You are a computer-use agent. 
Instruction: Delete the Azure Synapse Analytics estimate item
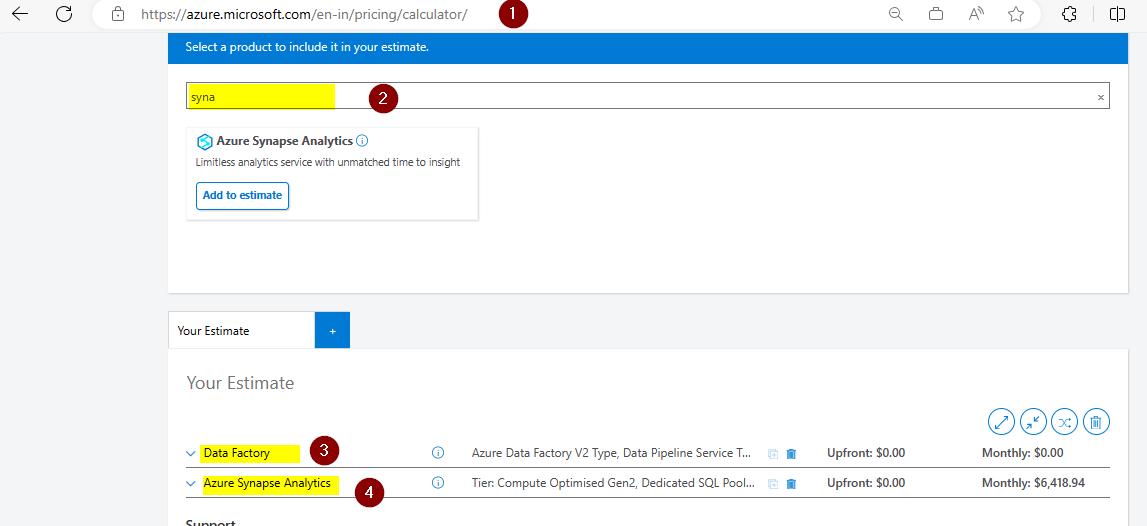[791, 484]
